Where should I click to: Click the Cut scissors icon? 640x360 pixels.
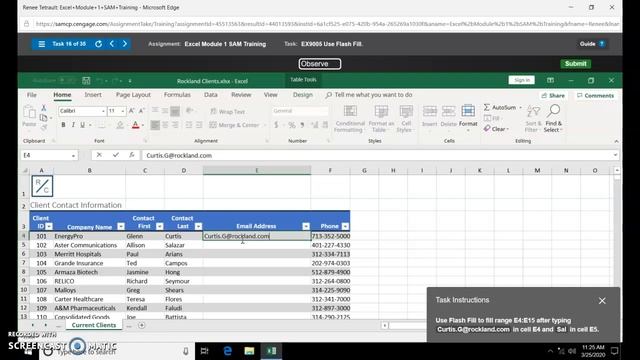coord(44,108)
